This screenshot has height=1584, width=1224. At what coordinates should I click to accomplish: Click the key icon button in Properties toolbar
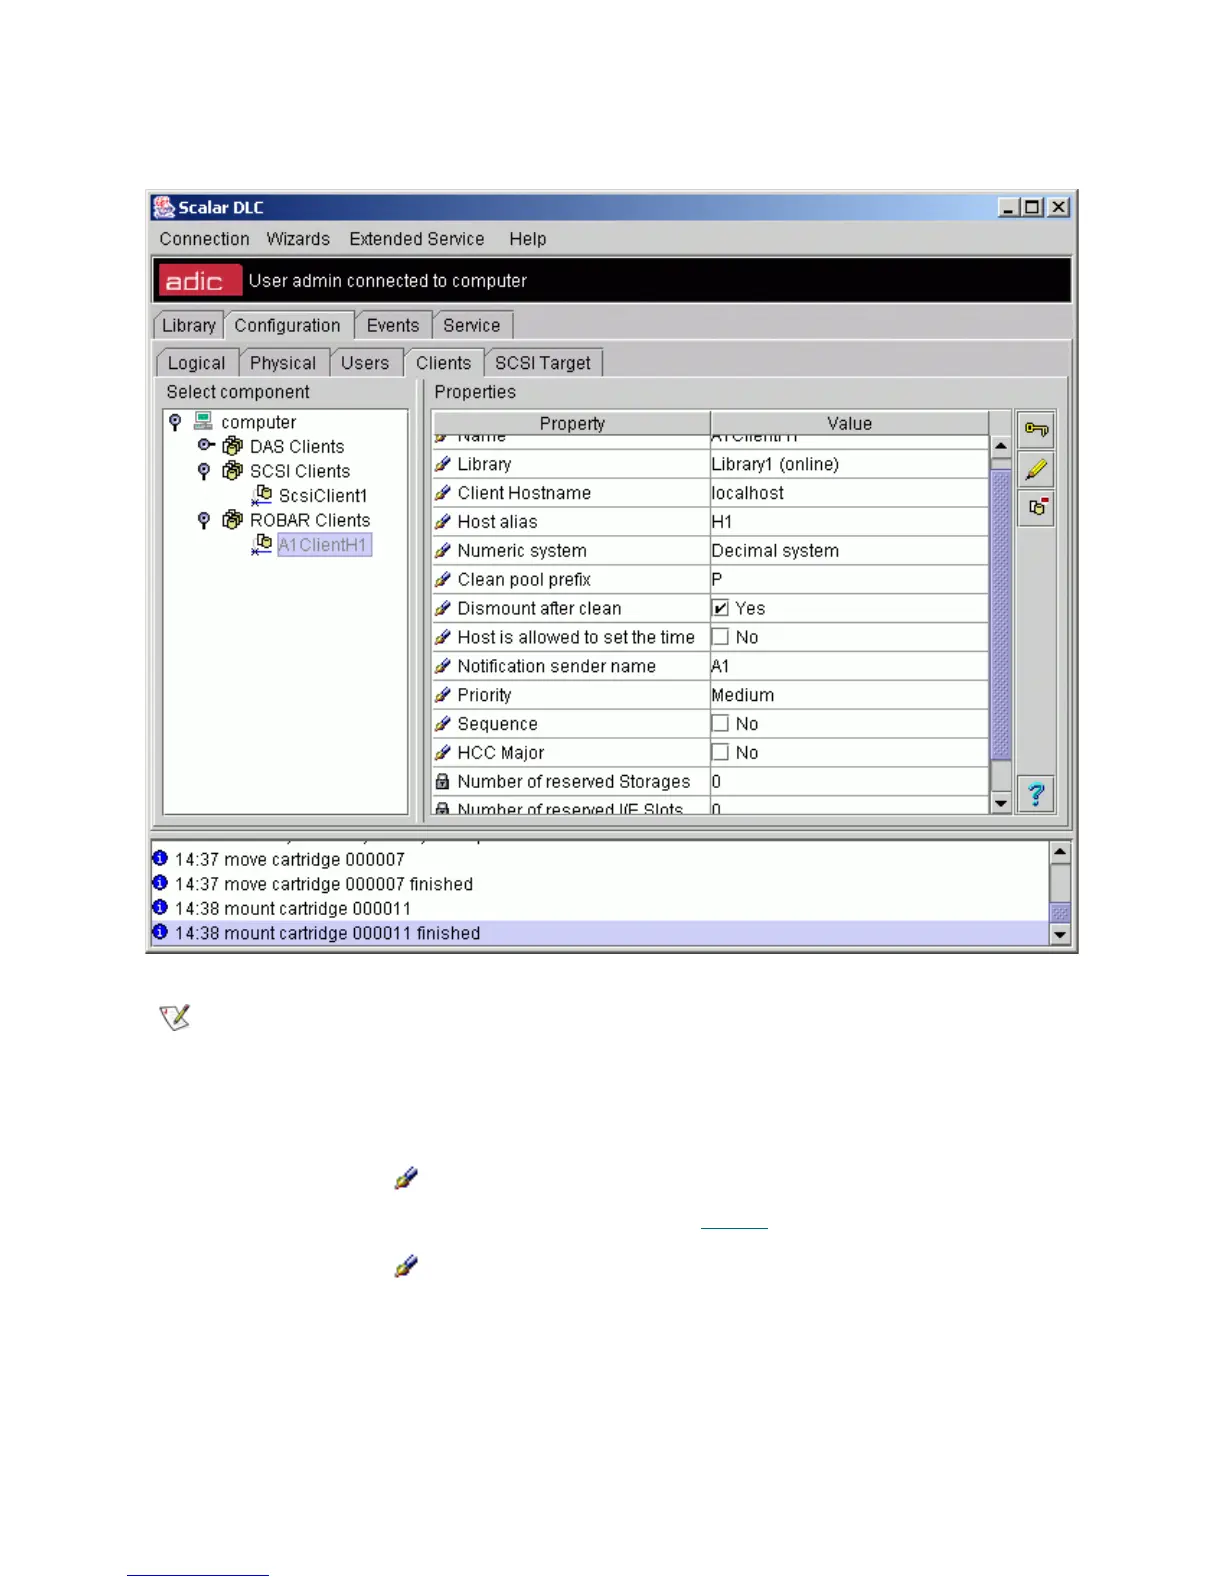1036,430
